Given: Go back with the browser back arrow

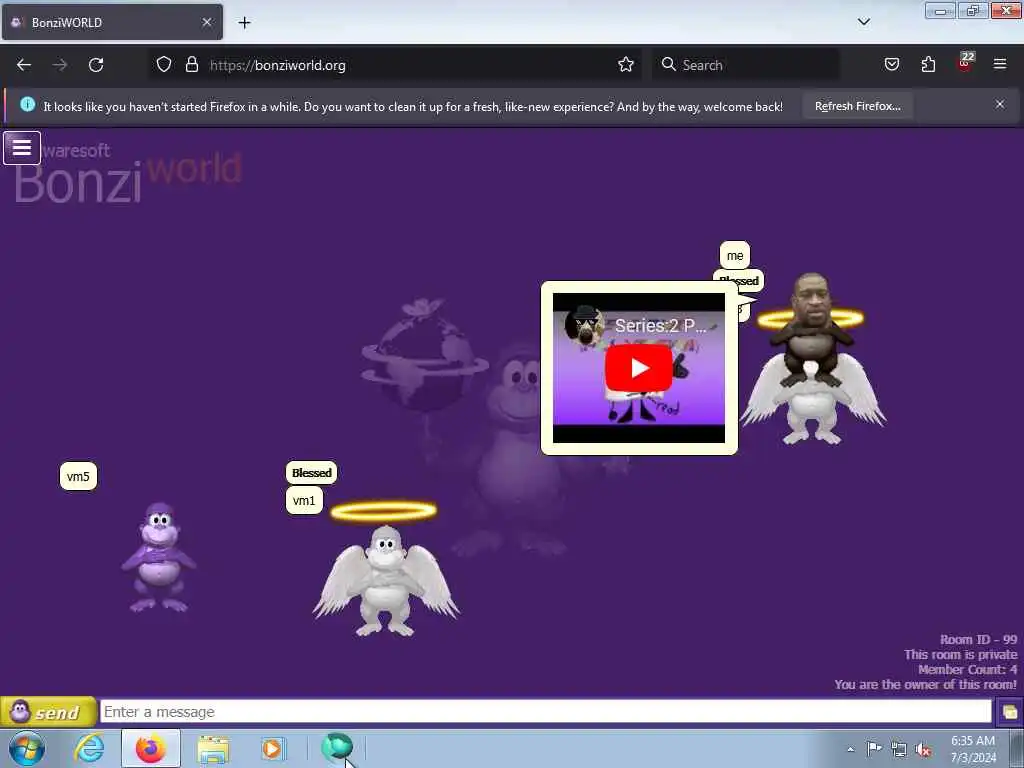Looking at the screenshot, I should (x=24, y=65).
